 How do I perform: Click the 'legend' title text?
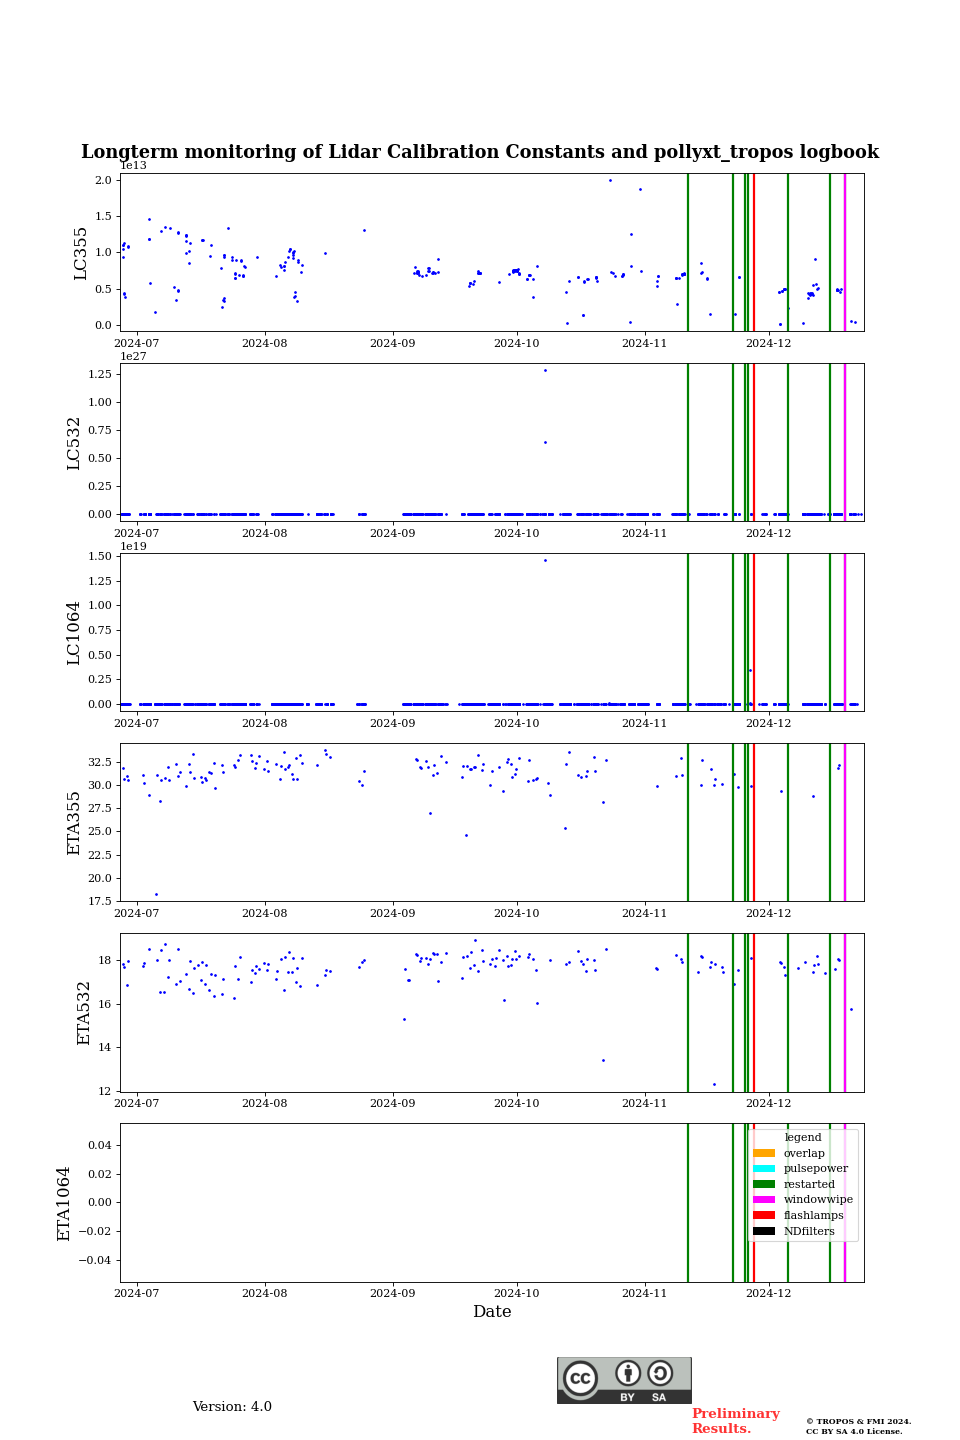pyautogui.click(x=803, y=1137)
